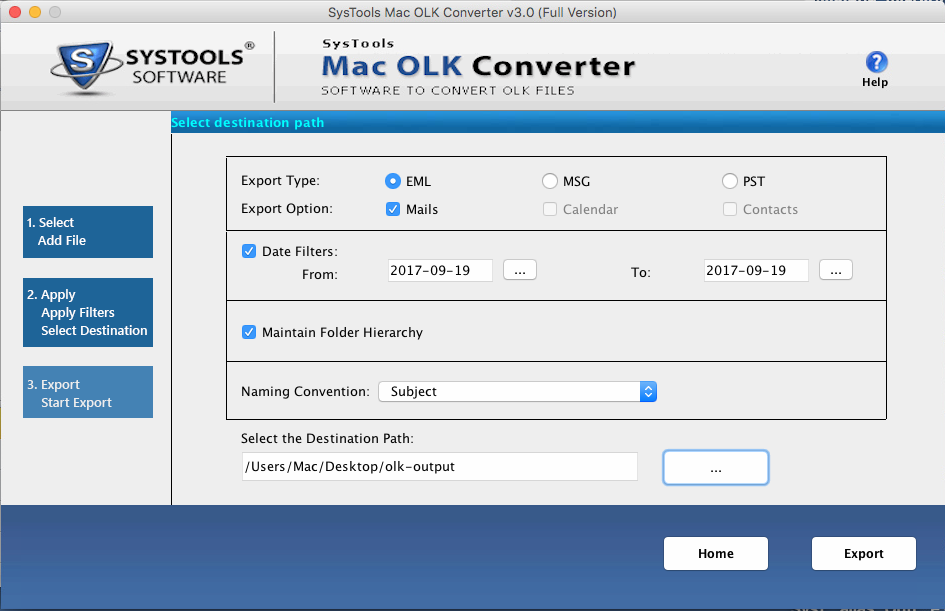Uncheck Maintain Folder Hierarchy
The height and width of the screenshot is (611, 946).
tap(249, 332)
